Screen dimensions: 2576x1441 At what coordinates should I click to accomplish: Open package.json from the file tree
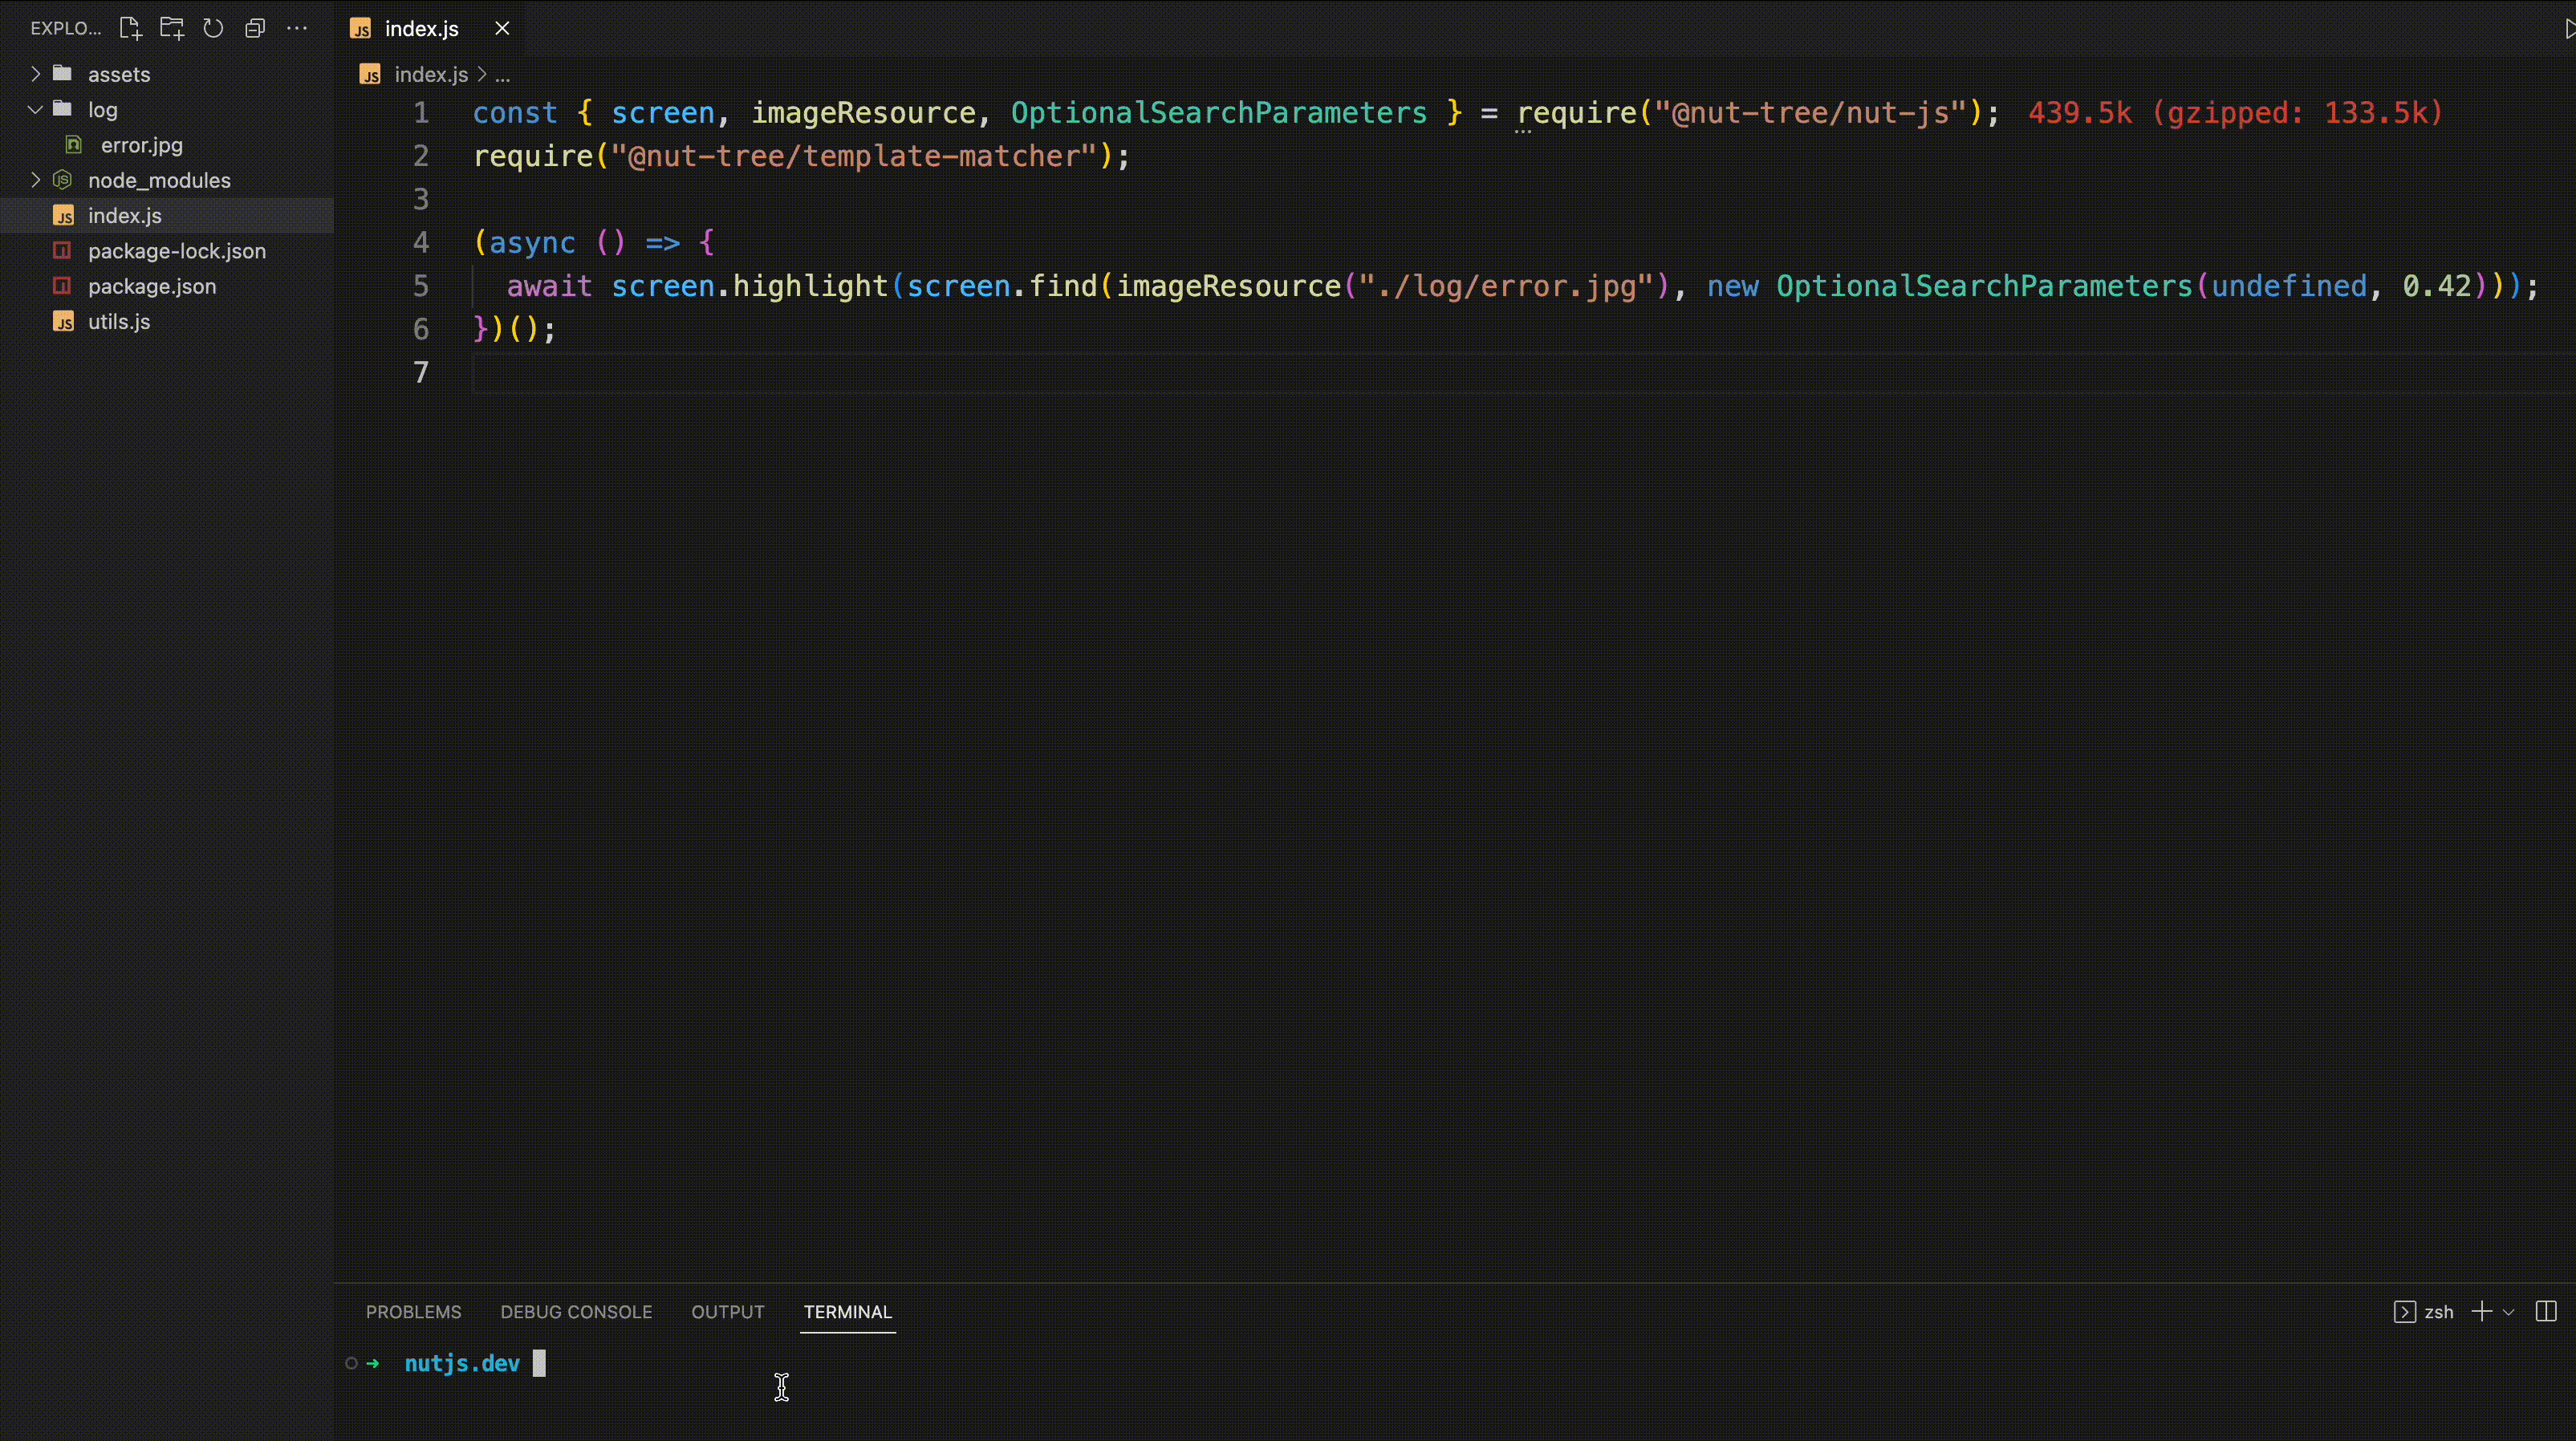click(x=151, y=286)
